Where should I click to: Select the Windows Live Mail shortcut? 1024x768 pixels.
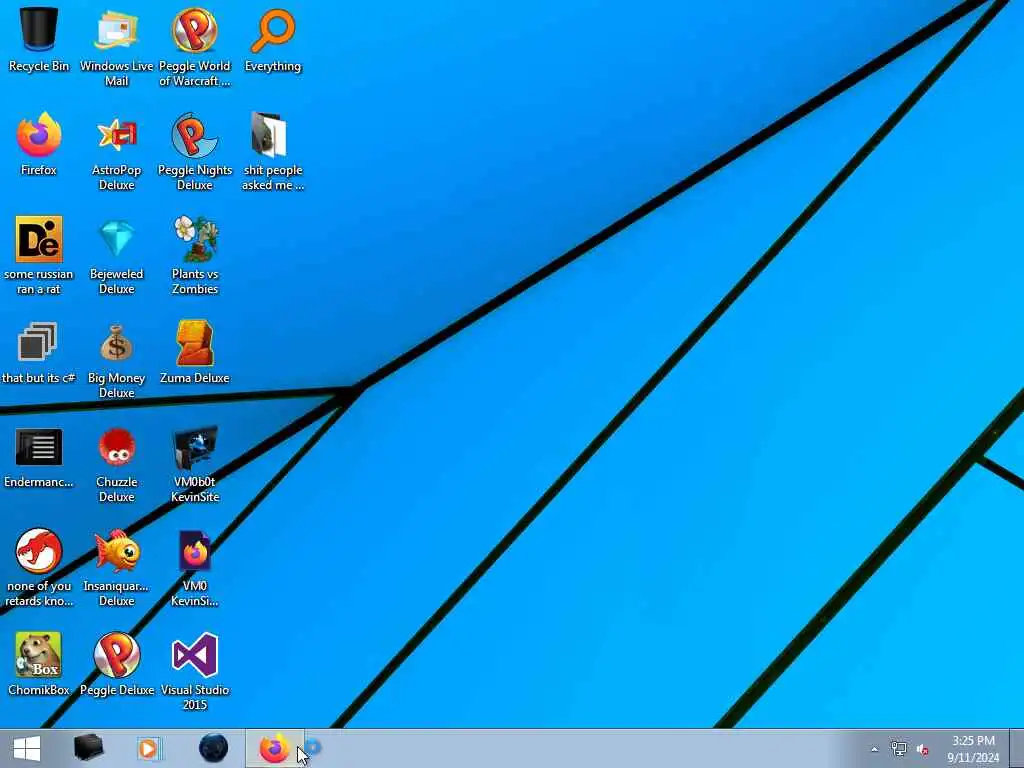tap(116, 47)
